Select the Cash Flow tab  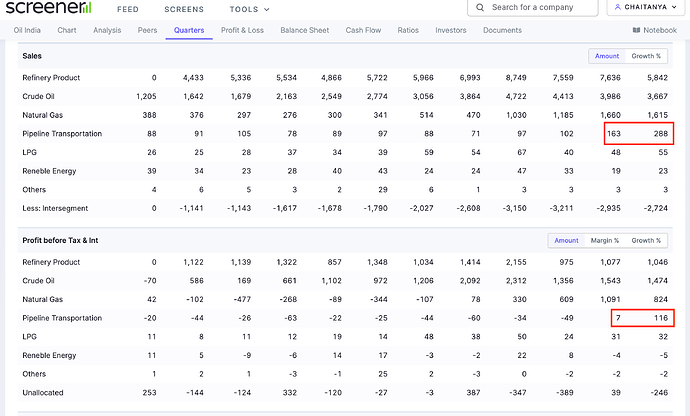tap(363, 30)
